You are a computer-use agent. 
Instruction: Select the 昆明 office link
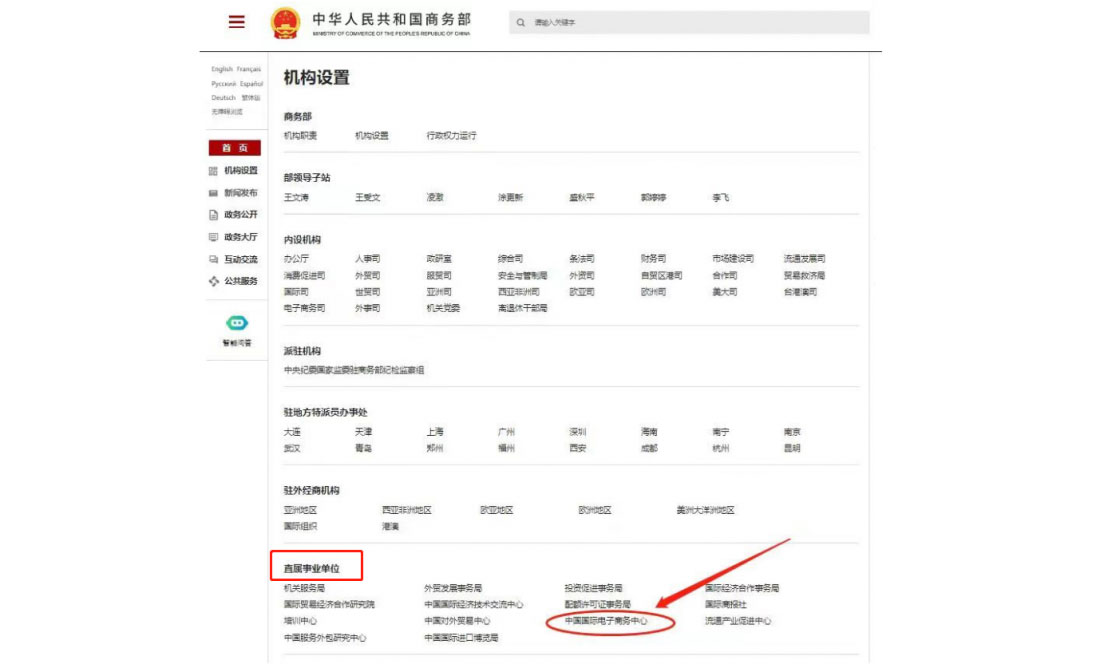[792, 448]
